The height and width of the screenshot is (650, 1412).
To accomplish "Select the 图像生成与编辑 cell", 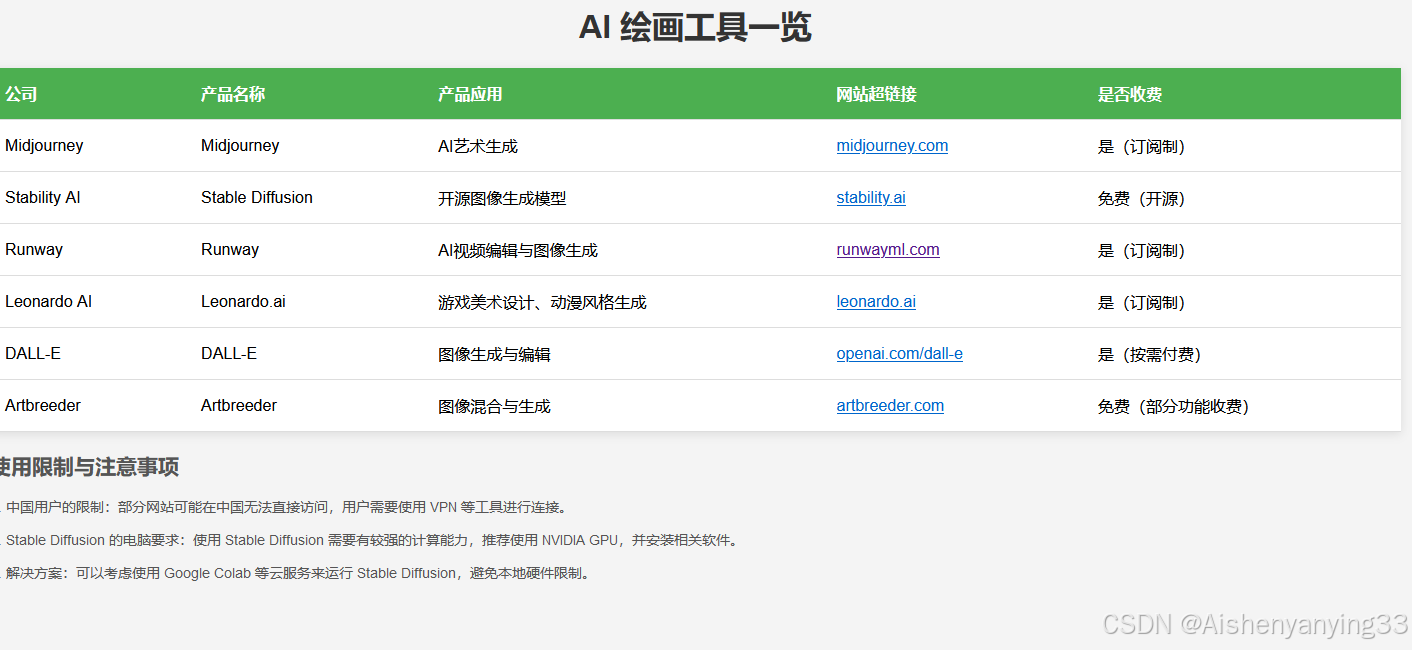I will tap(494, 354).
